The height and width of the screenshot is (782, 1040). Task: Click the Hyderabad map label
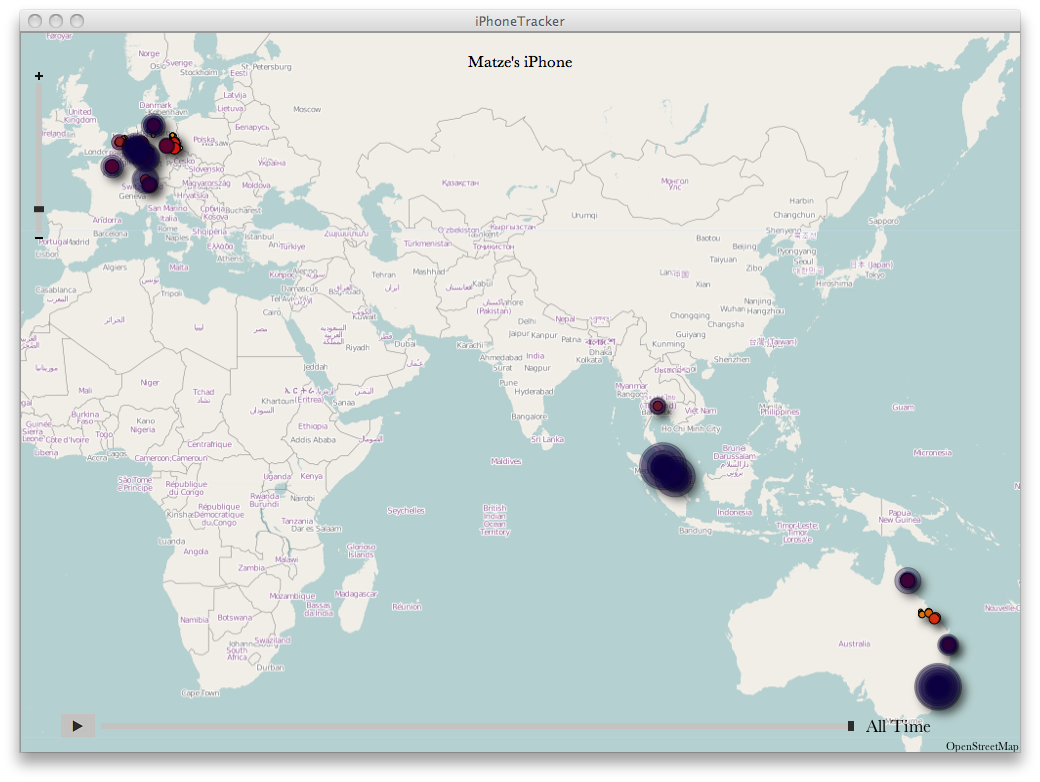tap(534, 391)
